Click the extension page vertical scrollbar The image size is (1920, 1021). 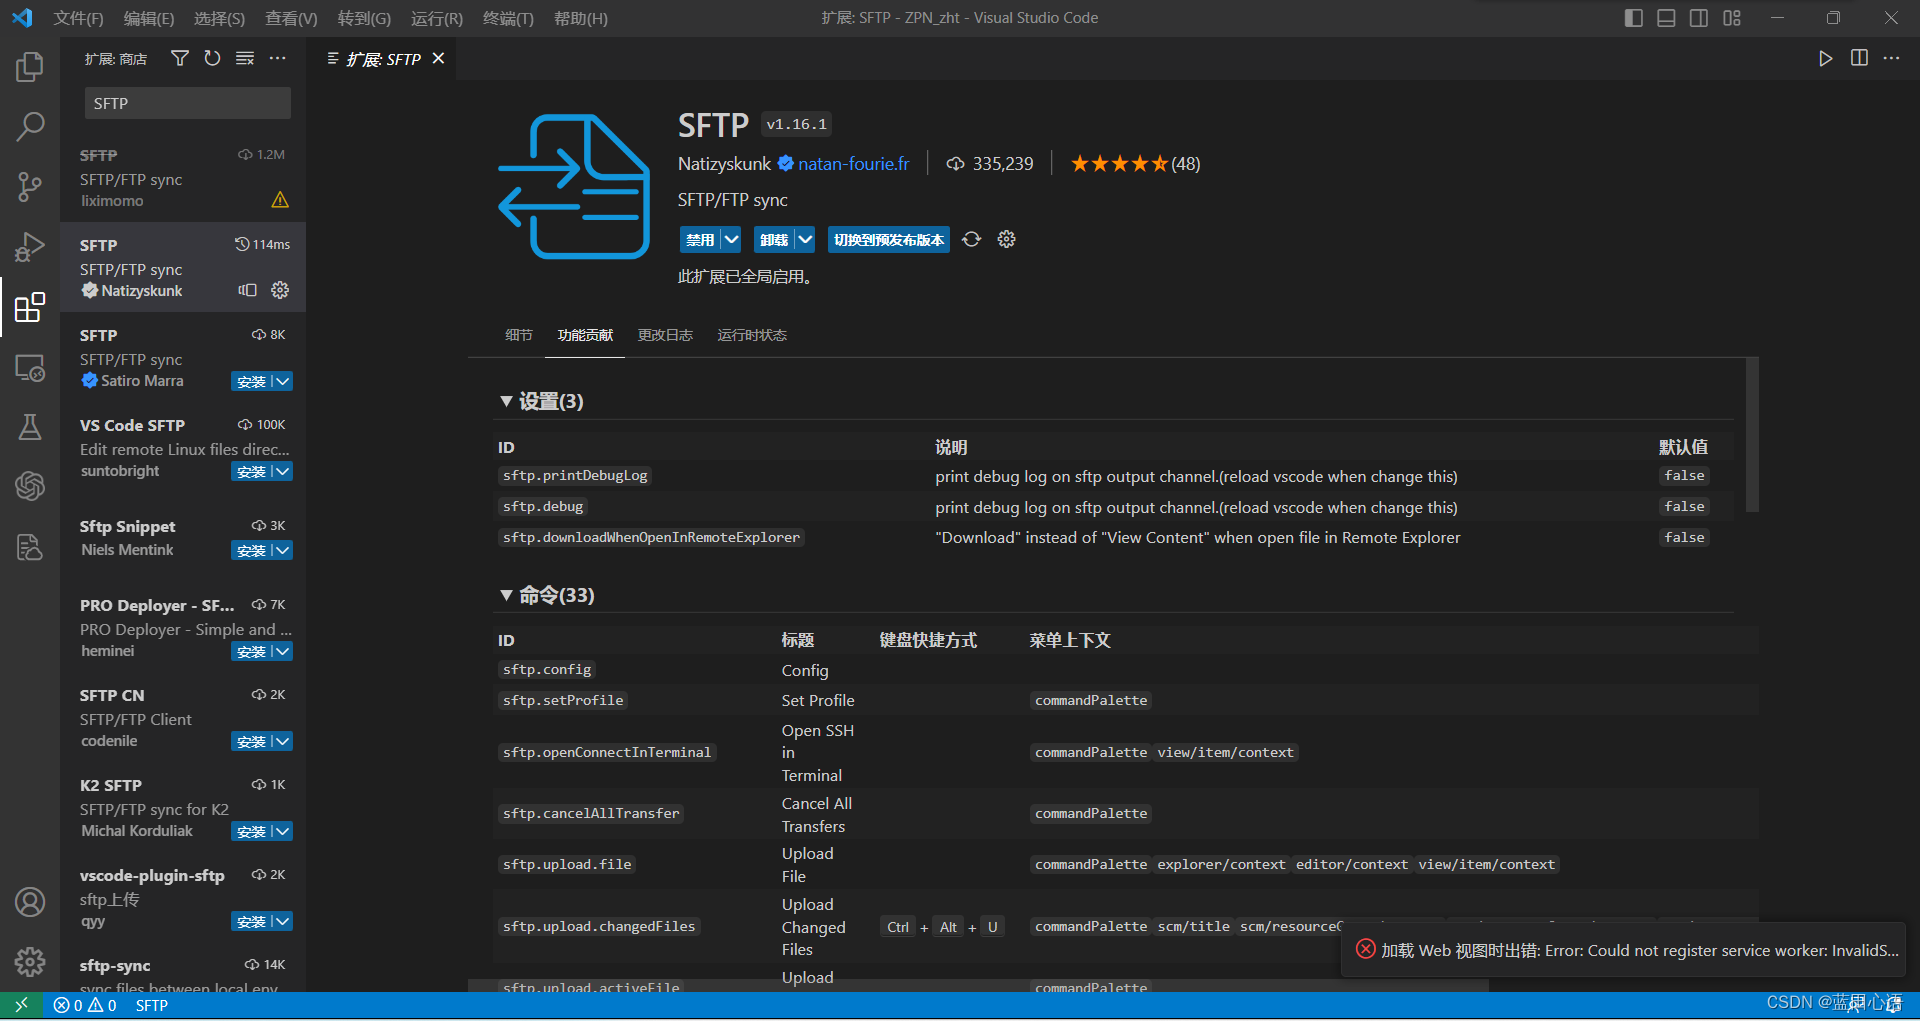click(x=1752, y=434)
